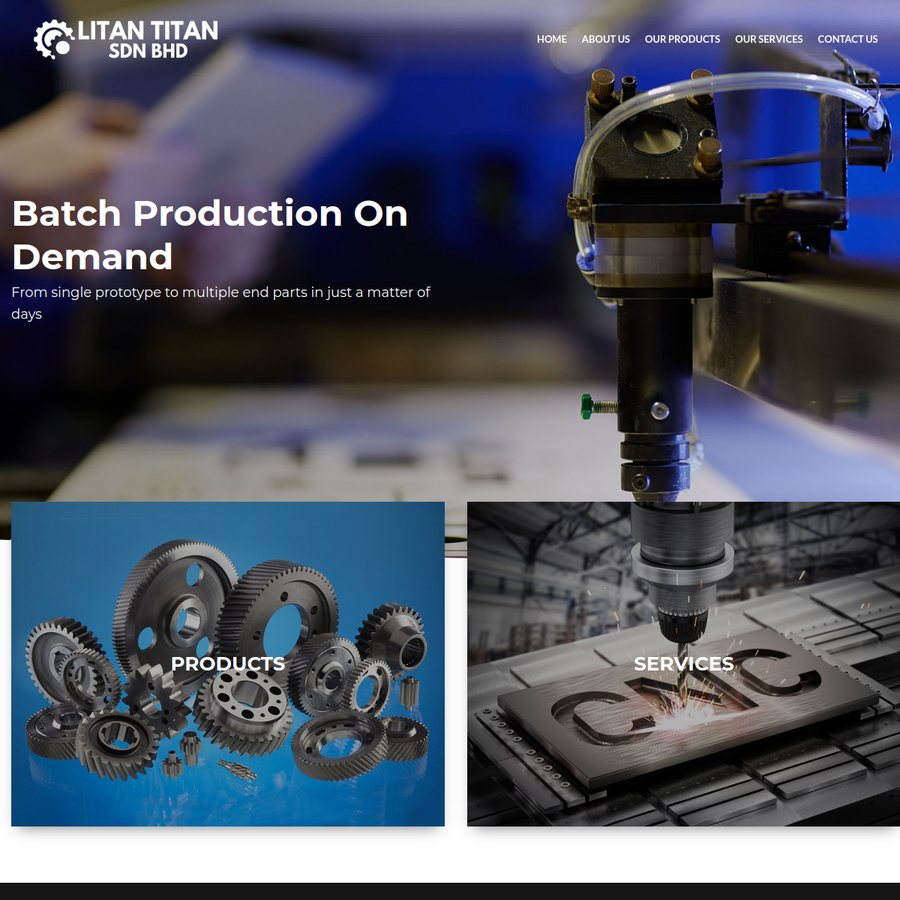Open OUR PRODUCTS in the navigation
The image size is (900, 900).
pyautogui.click(x=682, y=39)
